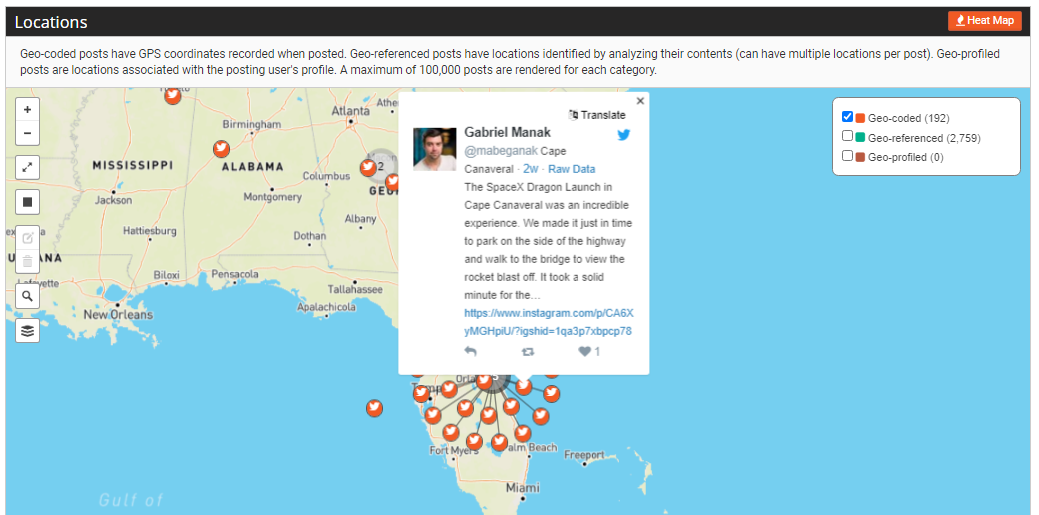This screenshot has width=1039, height=515.
Task: Click the Twitter marker at map top edge
Action: 172,96
